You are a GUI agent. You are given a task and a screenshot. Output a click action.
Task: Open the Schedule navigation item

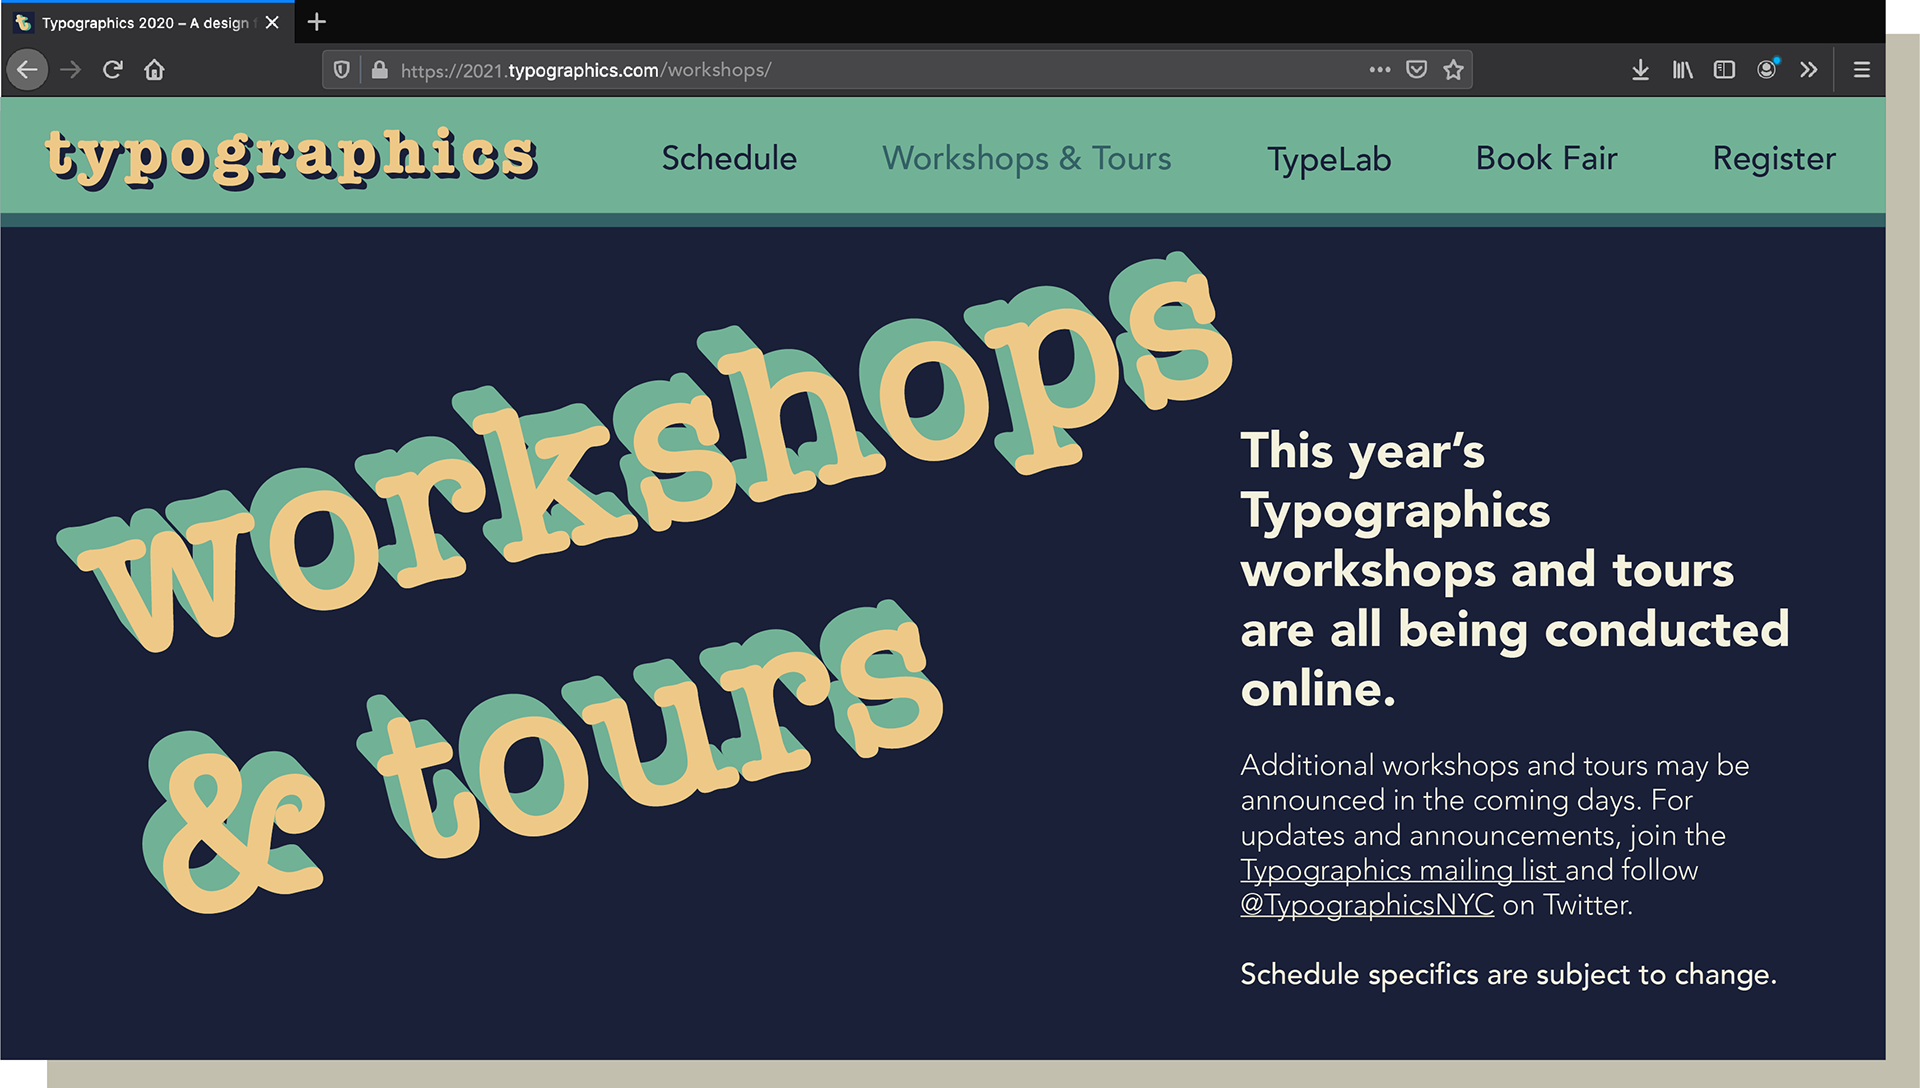729,158
